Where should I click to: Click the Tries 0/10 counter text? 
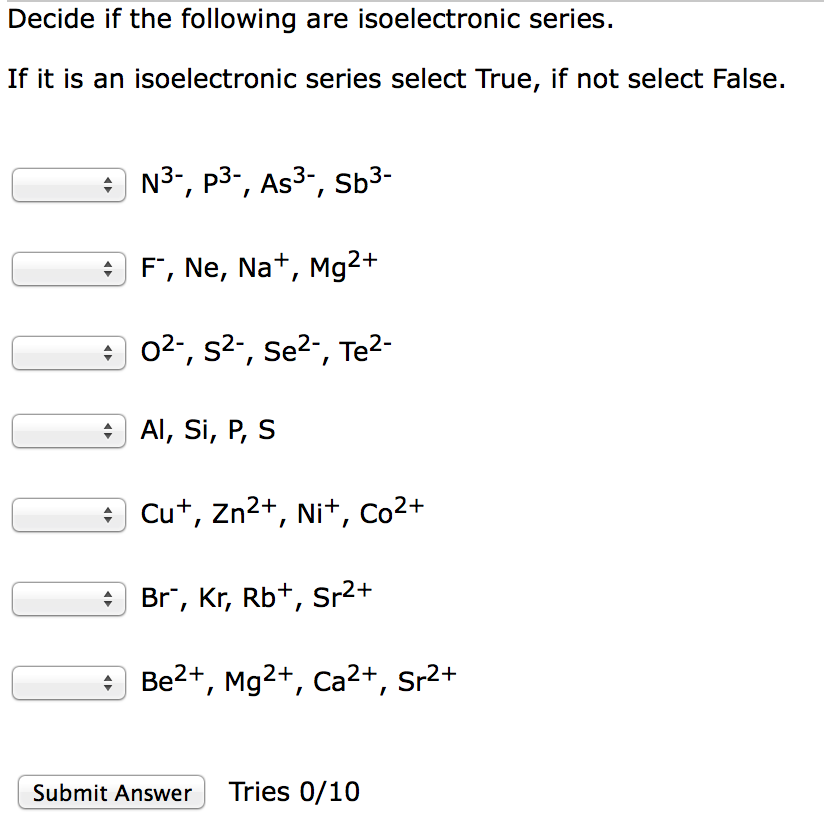(x=293, y=791)
